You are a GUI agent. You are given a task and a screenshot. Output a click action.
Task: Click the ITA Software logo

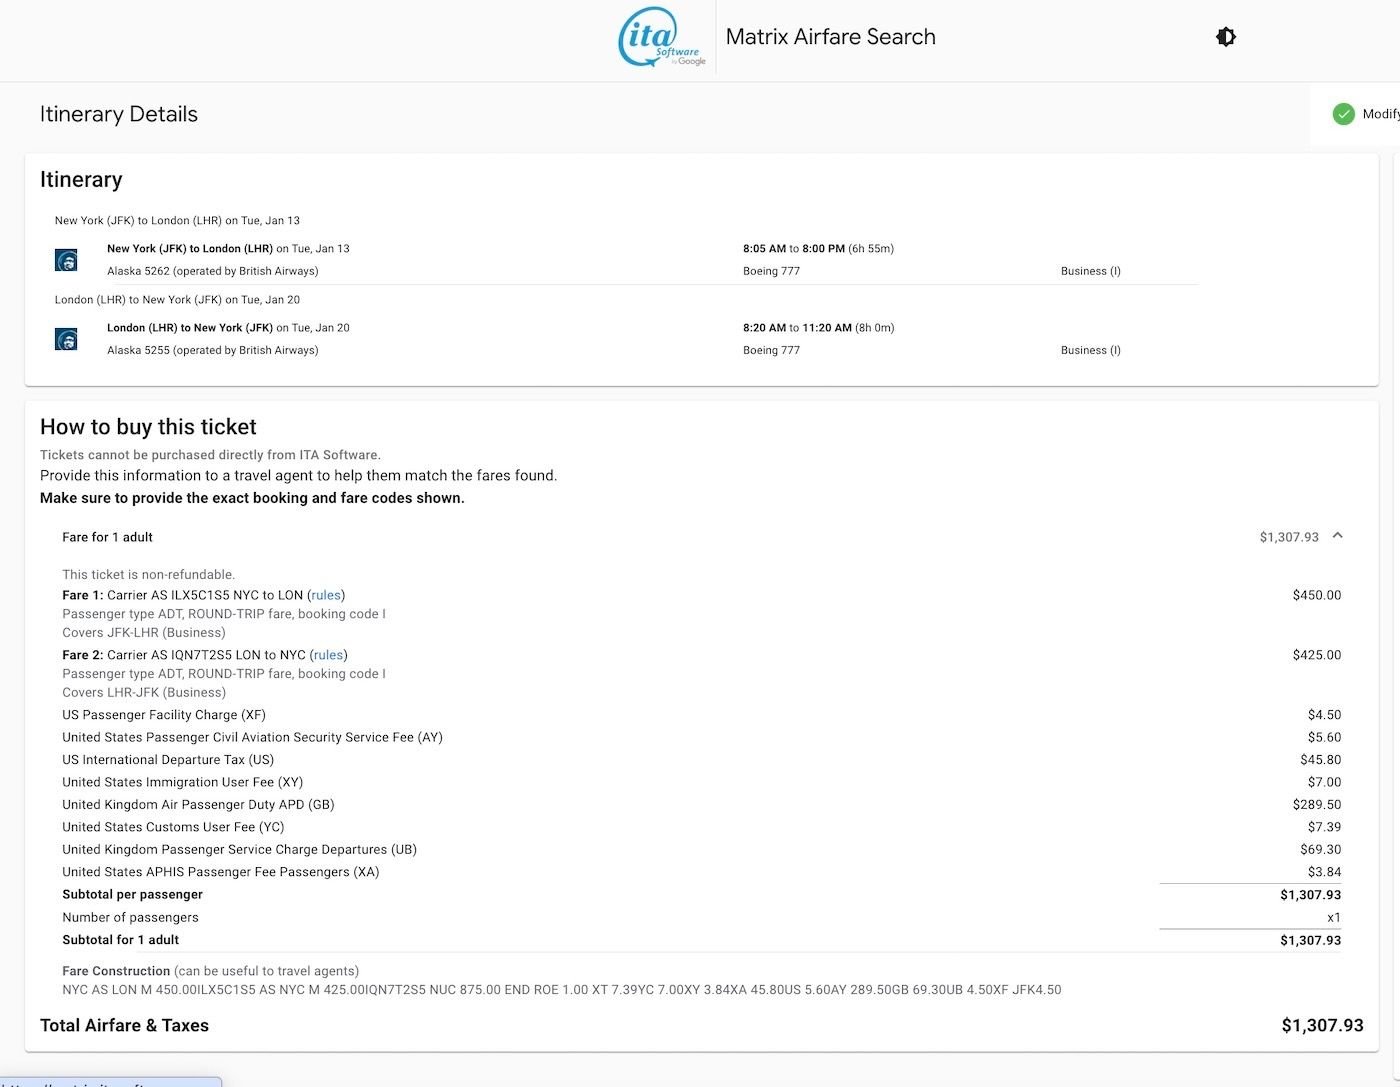click(661, 38)
